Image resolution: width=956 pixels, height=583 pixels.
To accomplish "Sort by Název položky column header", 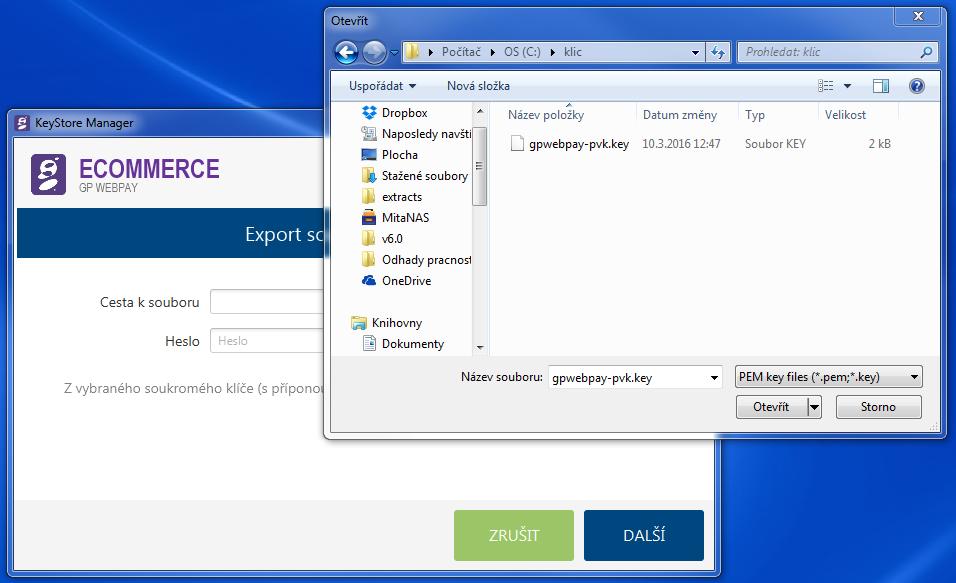I will (x=546, y=115).
